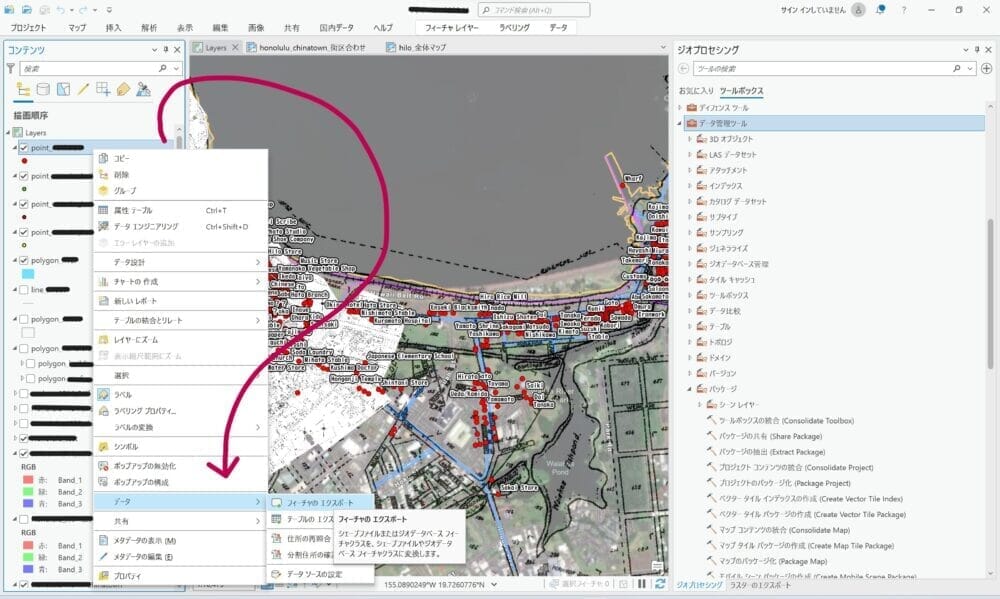Click the magnifier icon in geoprocessing tool search
The height and width of the screenshot is (599, 1000).
pos(957,68)
